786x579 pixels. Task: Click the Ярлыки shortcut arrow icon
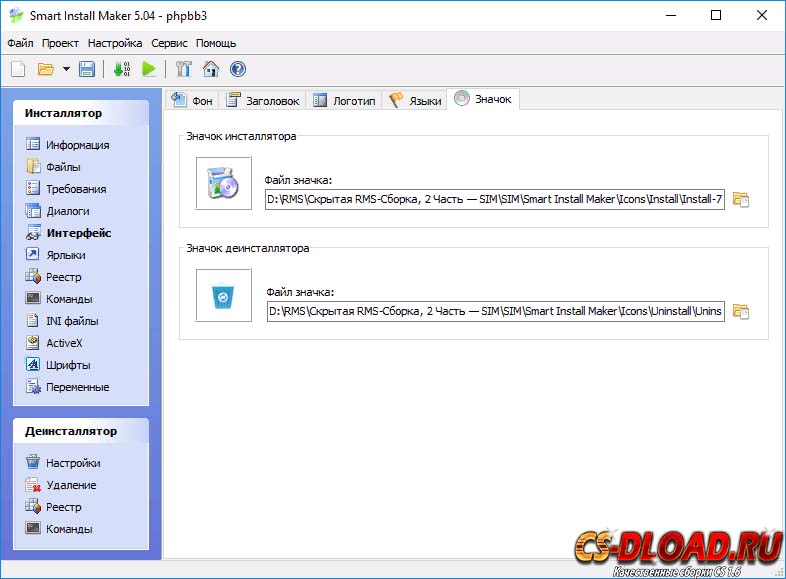pos(33,254)
